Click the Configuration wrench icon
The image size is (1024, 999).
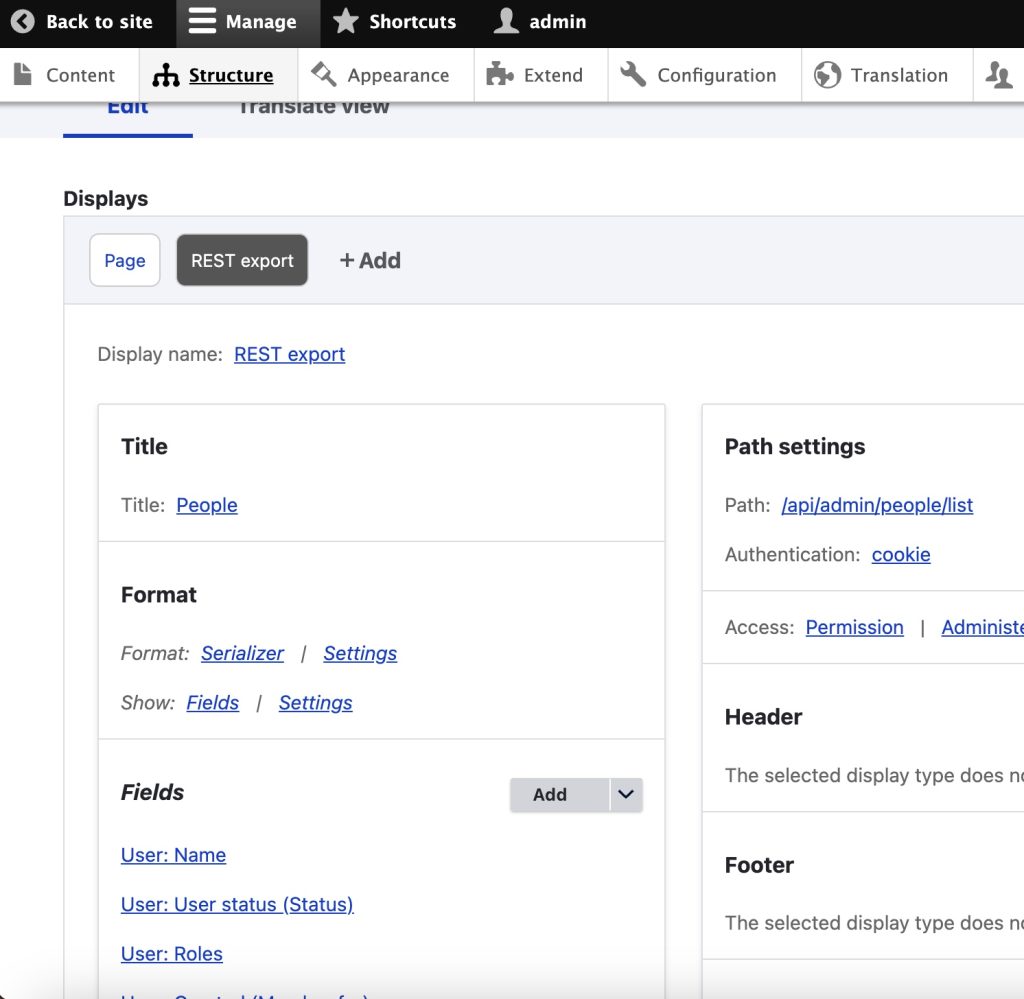click(x=633, y=74)
